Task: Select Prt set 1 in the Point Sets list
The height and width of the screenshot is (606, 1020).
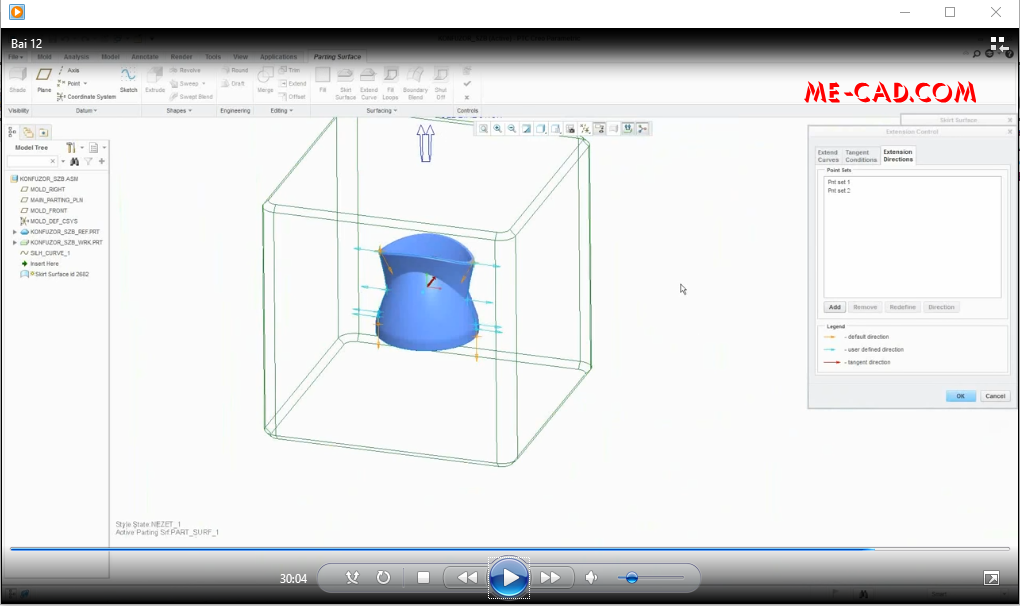Action: click(839, 181)
